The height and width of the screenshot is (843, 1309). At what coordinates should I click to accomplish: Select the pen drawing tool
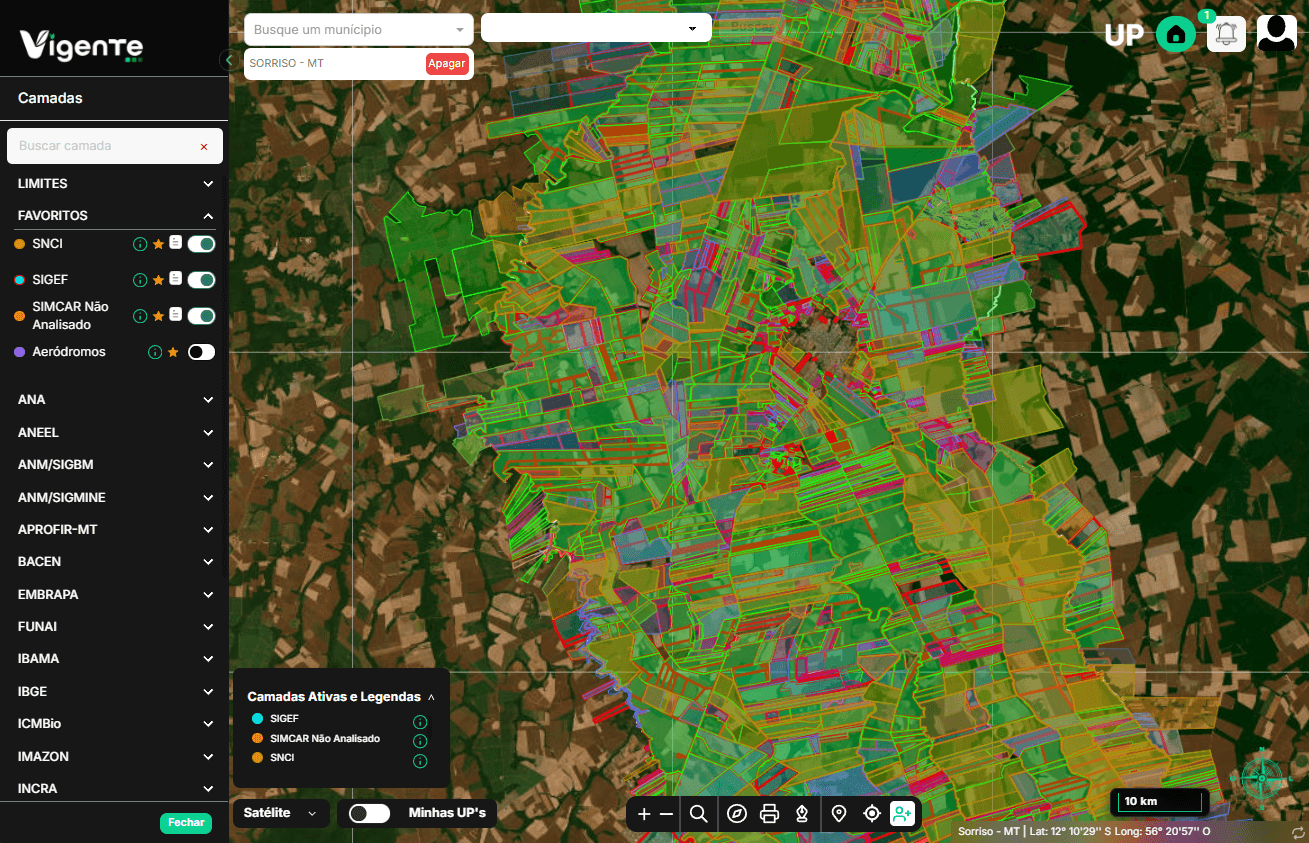[801, 814]
